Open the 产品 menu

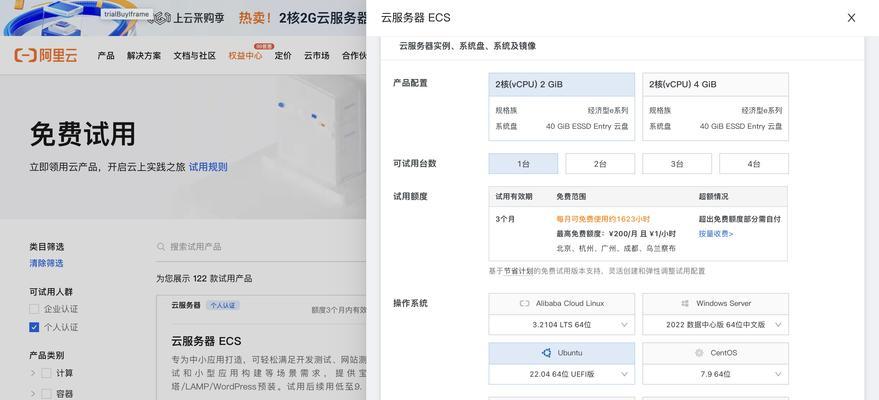[x=106, y=55]
